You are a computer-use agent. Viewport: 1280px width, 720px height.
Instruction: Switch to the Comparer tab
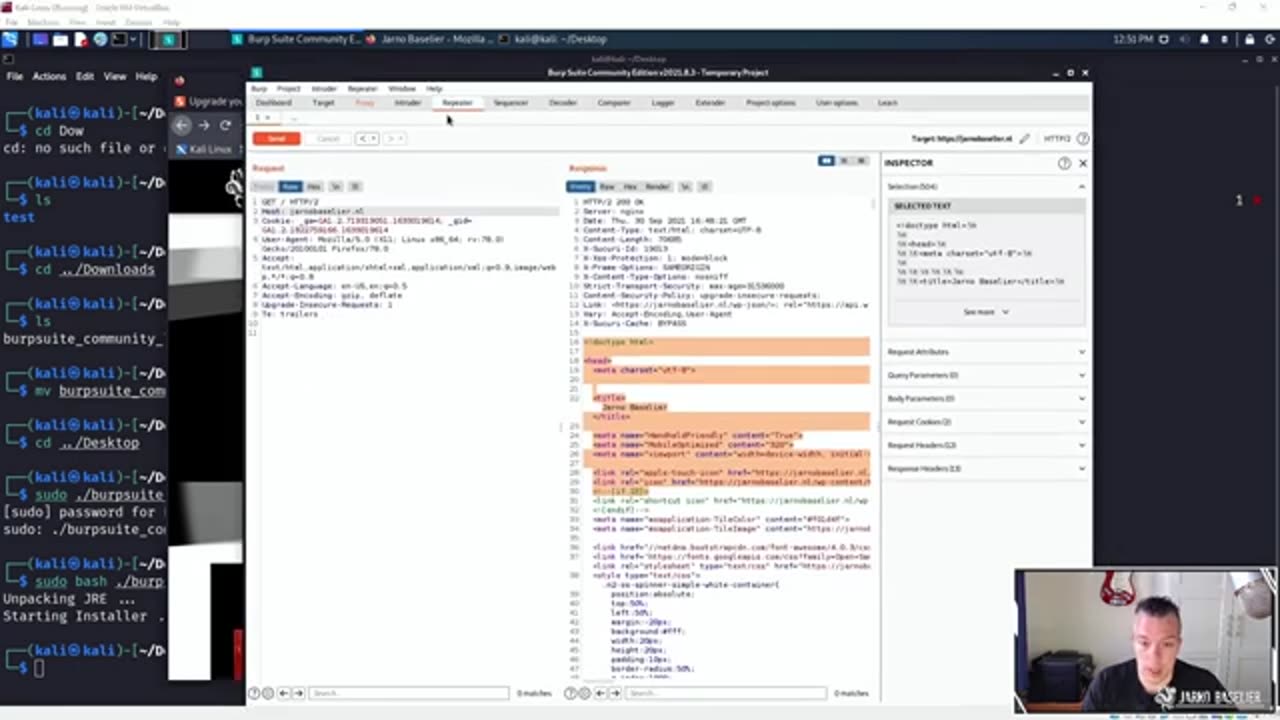pos(614,103)
